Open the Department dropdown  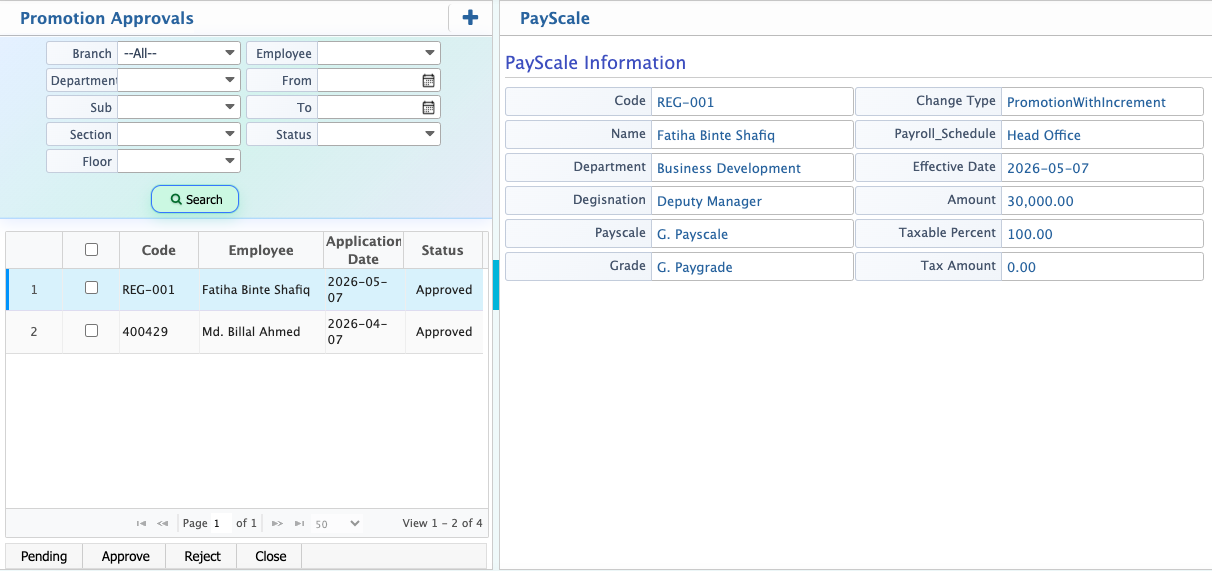point(179,80)
